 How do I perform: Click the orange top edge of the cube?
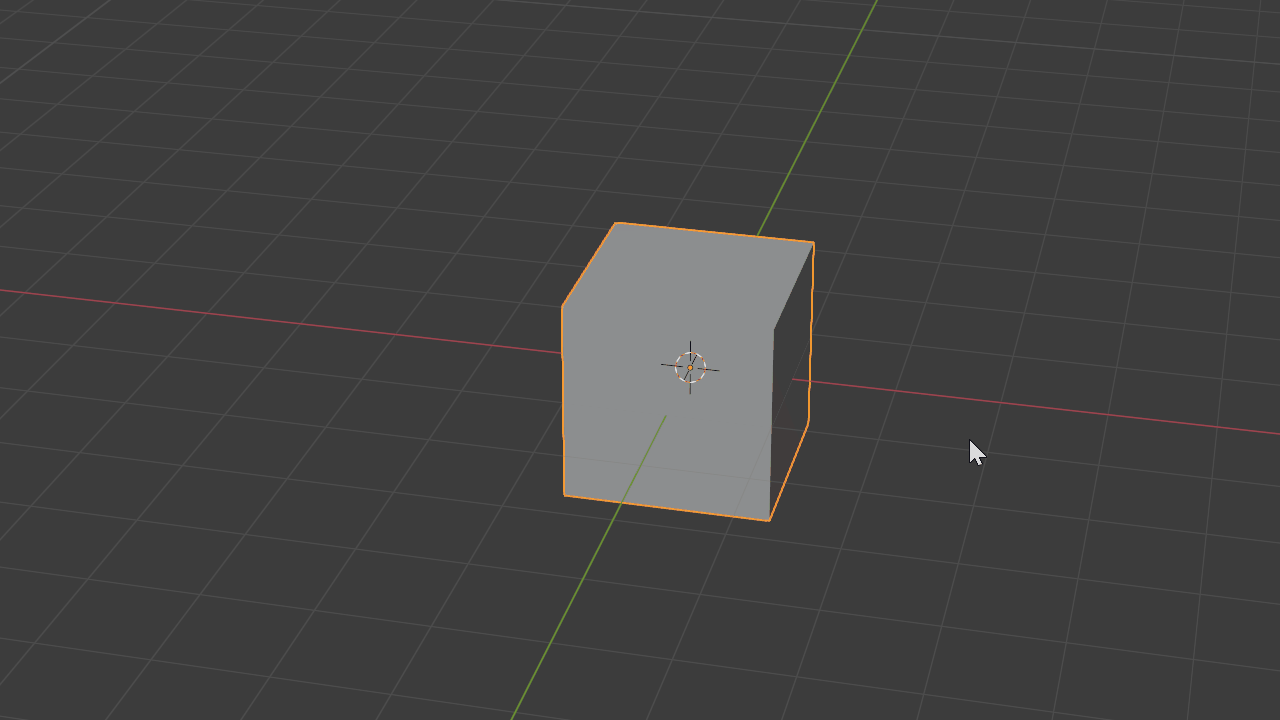coord(715,233)
